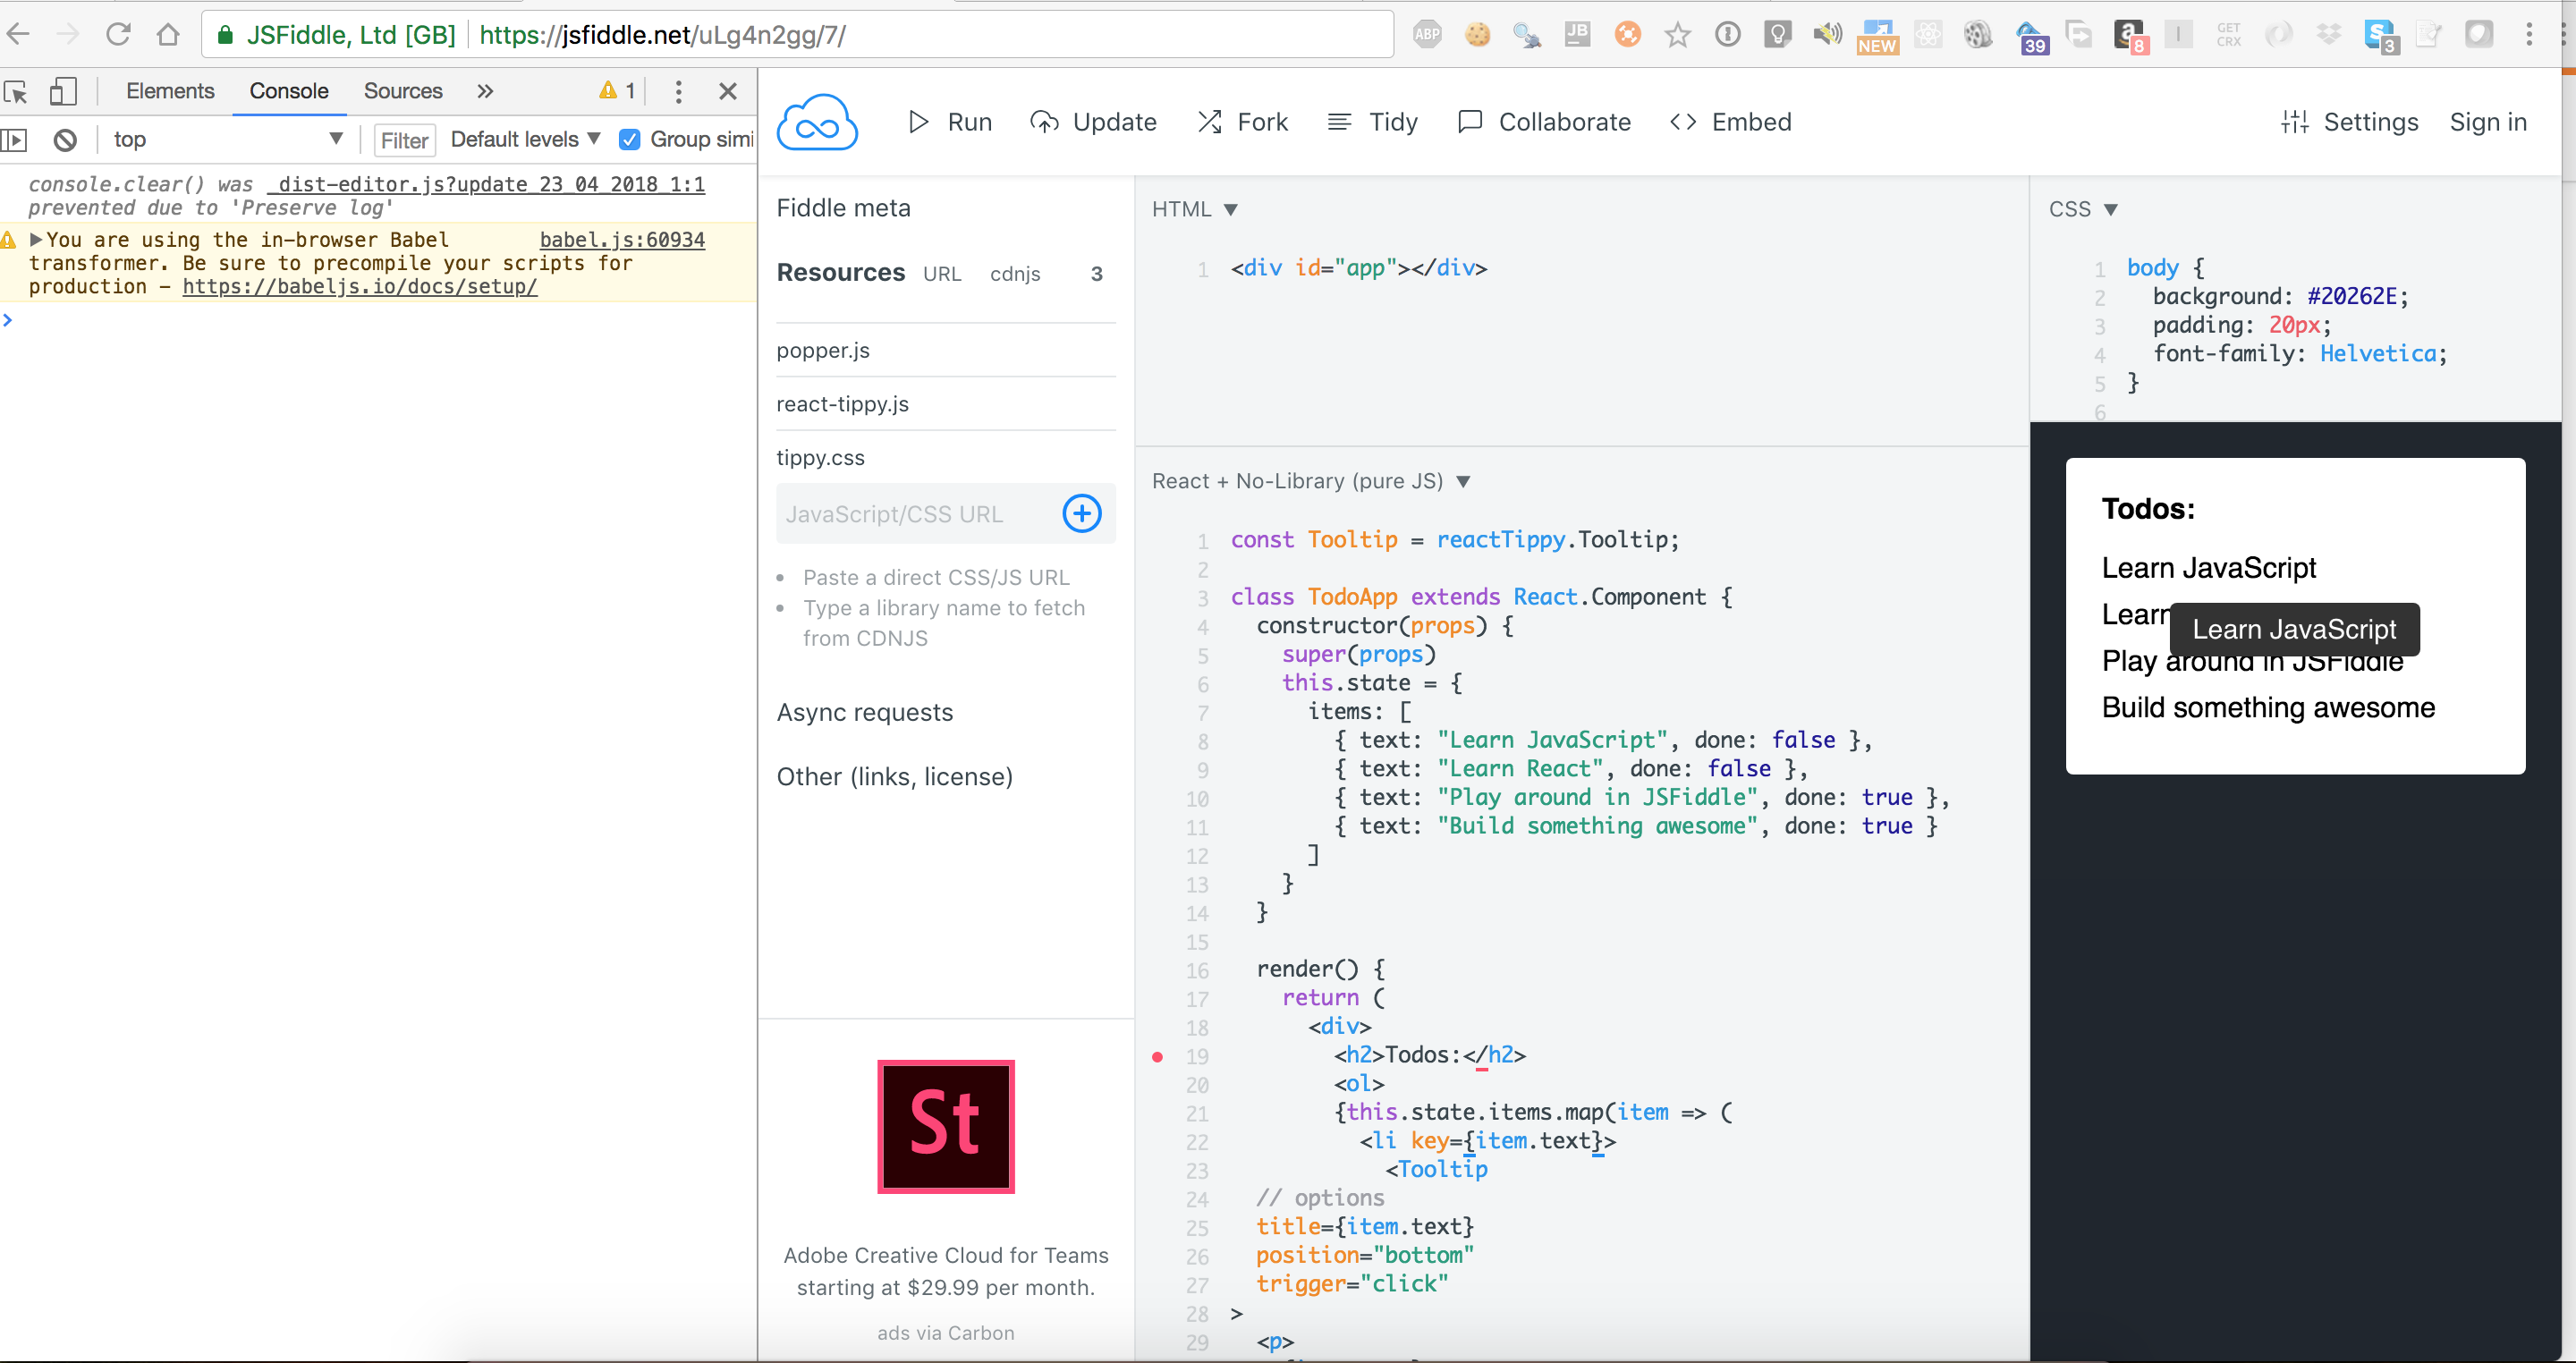Click the add resource plus icon

(x=1081, y=514)
